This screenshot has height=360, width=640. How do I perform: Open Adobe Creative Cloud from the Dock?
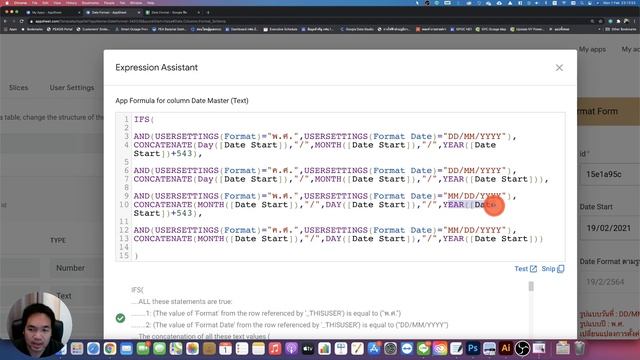pyautogui.click(x=440, y=348)
